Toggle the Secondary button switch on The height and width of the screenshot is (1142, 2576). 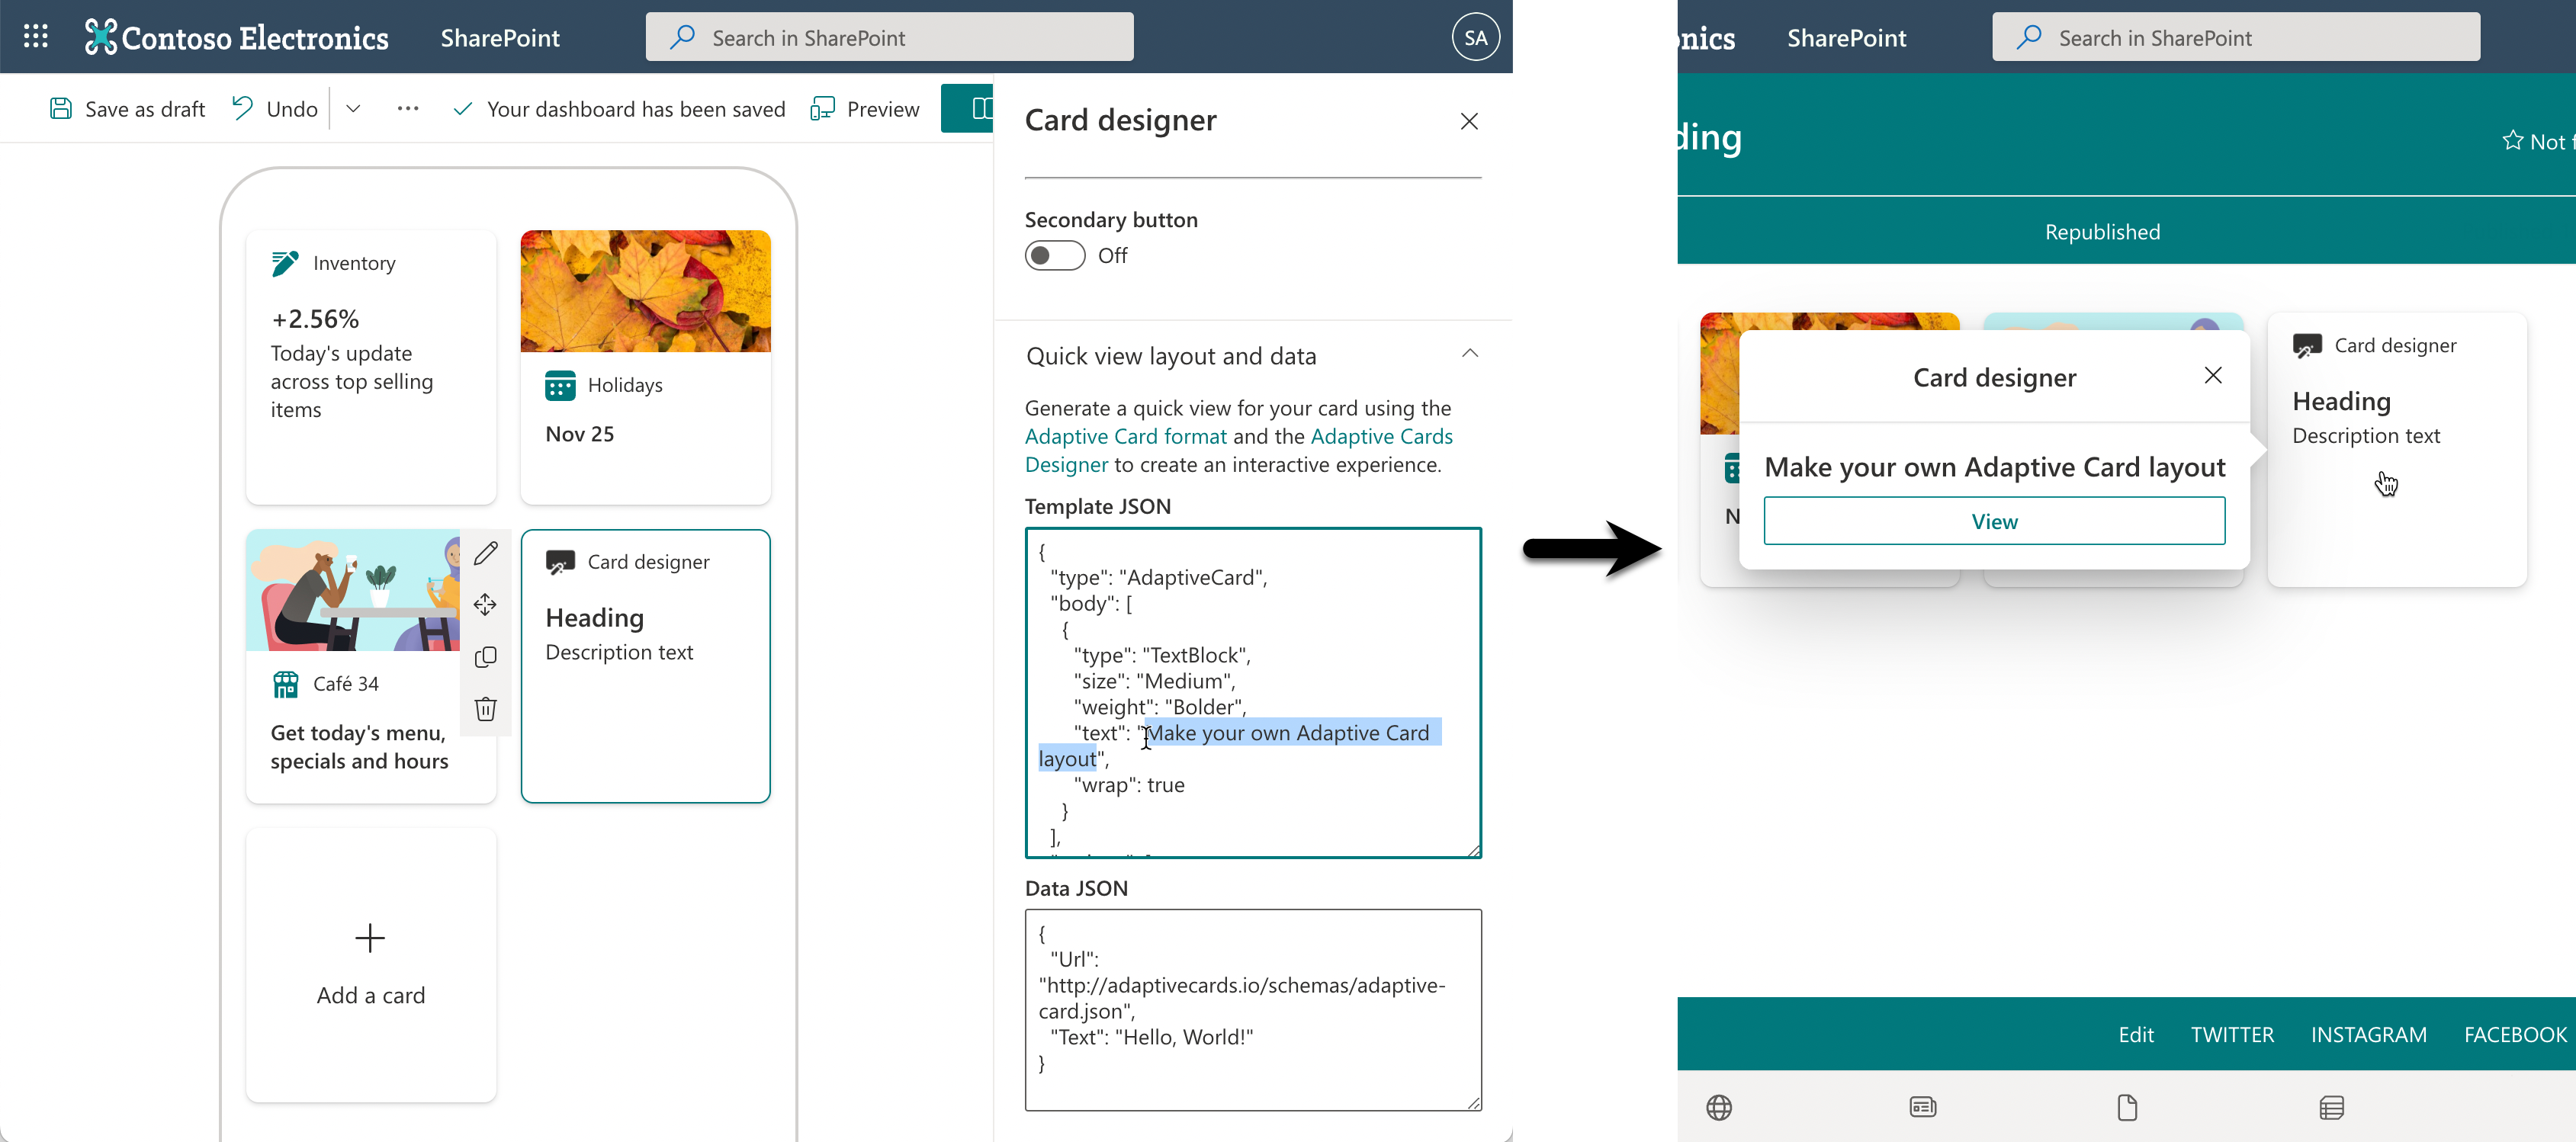tap(1053, 255)
